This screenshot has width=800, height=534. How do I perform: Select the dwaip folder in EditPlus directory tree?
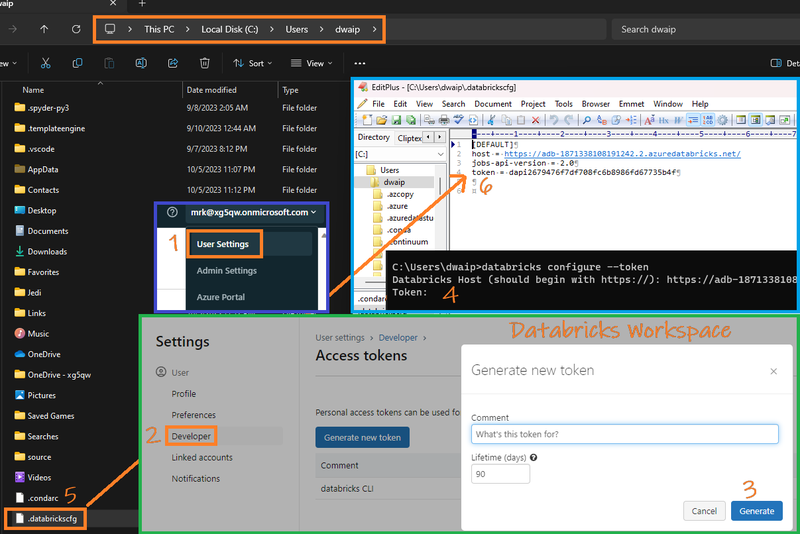click(x=394, y=182)
